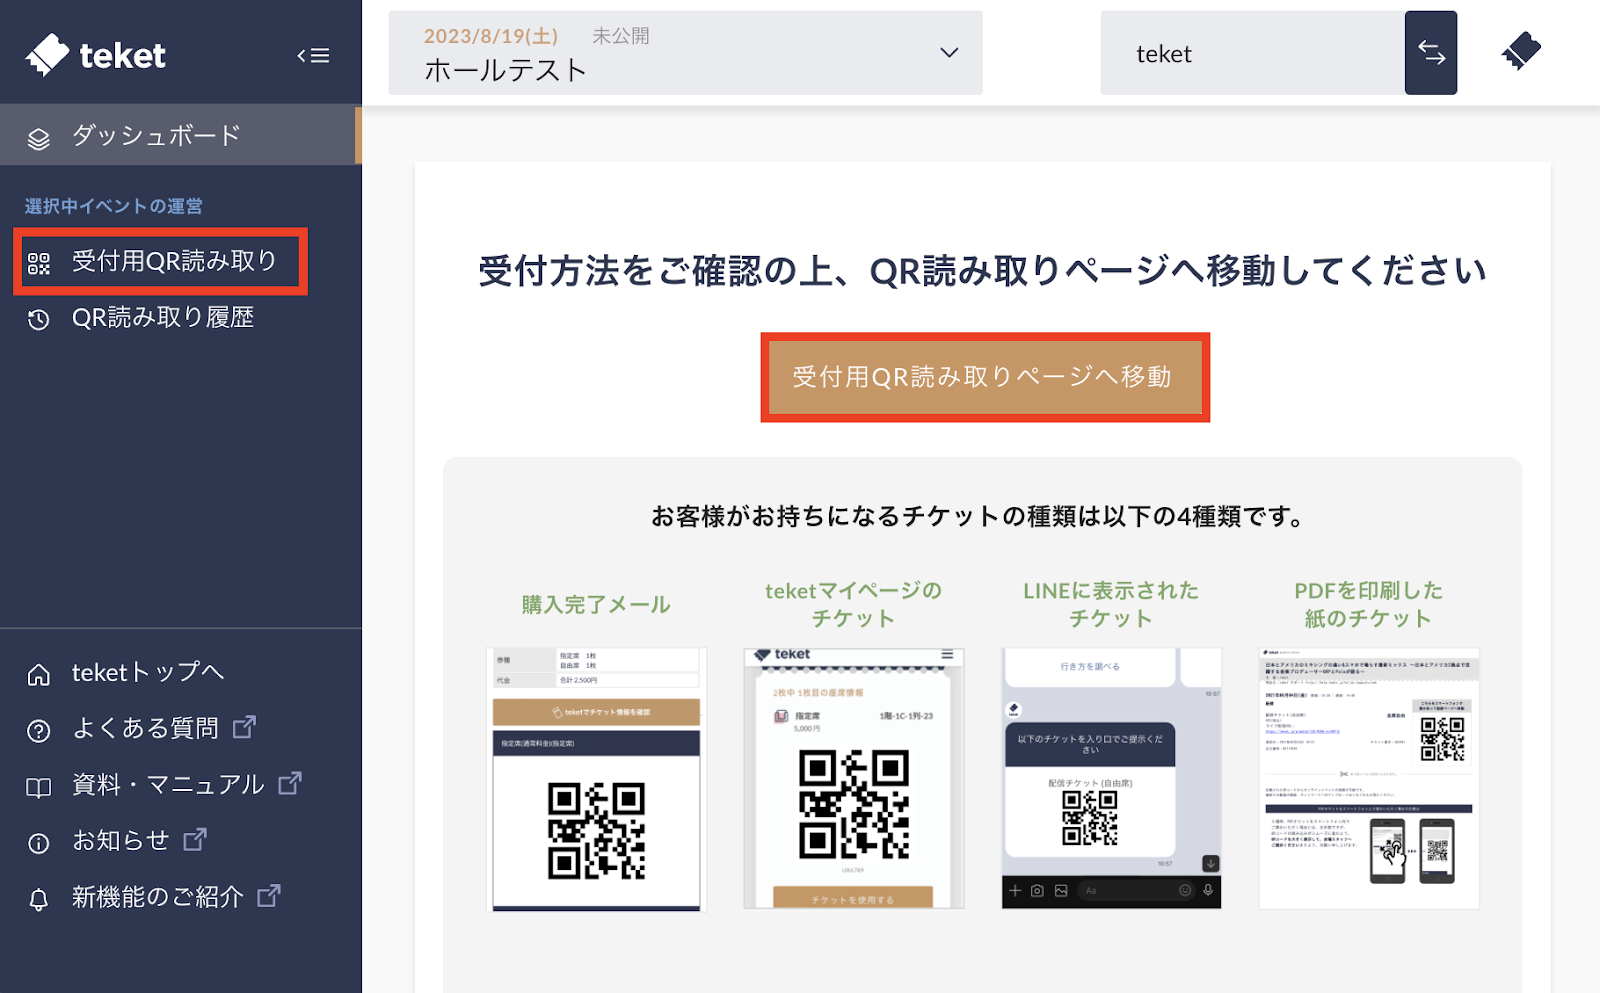Viewport: 1600px width, 993px height.
Task: Click the LINEに表示されたチケット sample thumbnail
Action: point(1112,779)
